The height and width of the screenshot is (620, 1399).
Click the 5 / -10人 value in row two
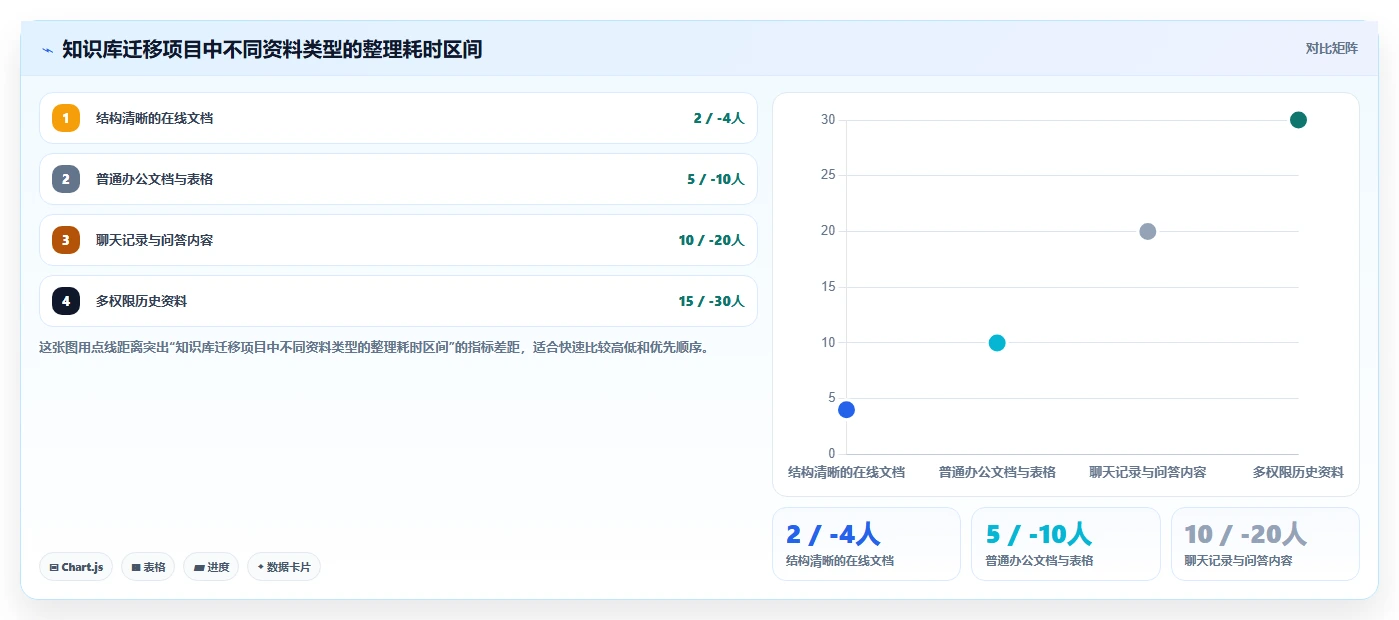pos(715,179)
